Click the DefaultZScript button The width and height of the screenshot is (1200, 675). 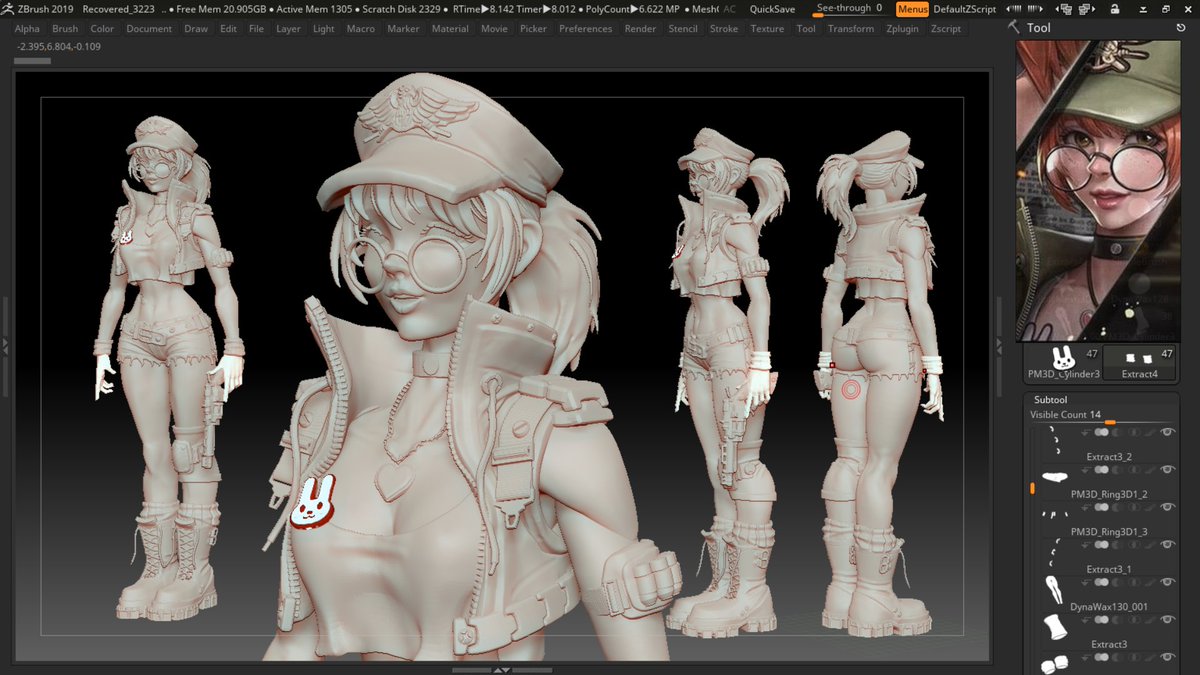965,9
